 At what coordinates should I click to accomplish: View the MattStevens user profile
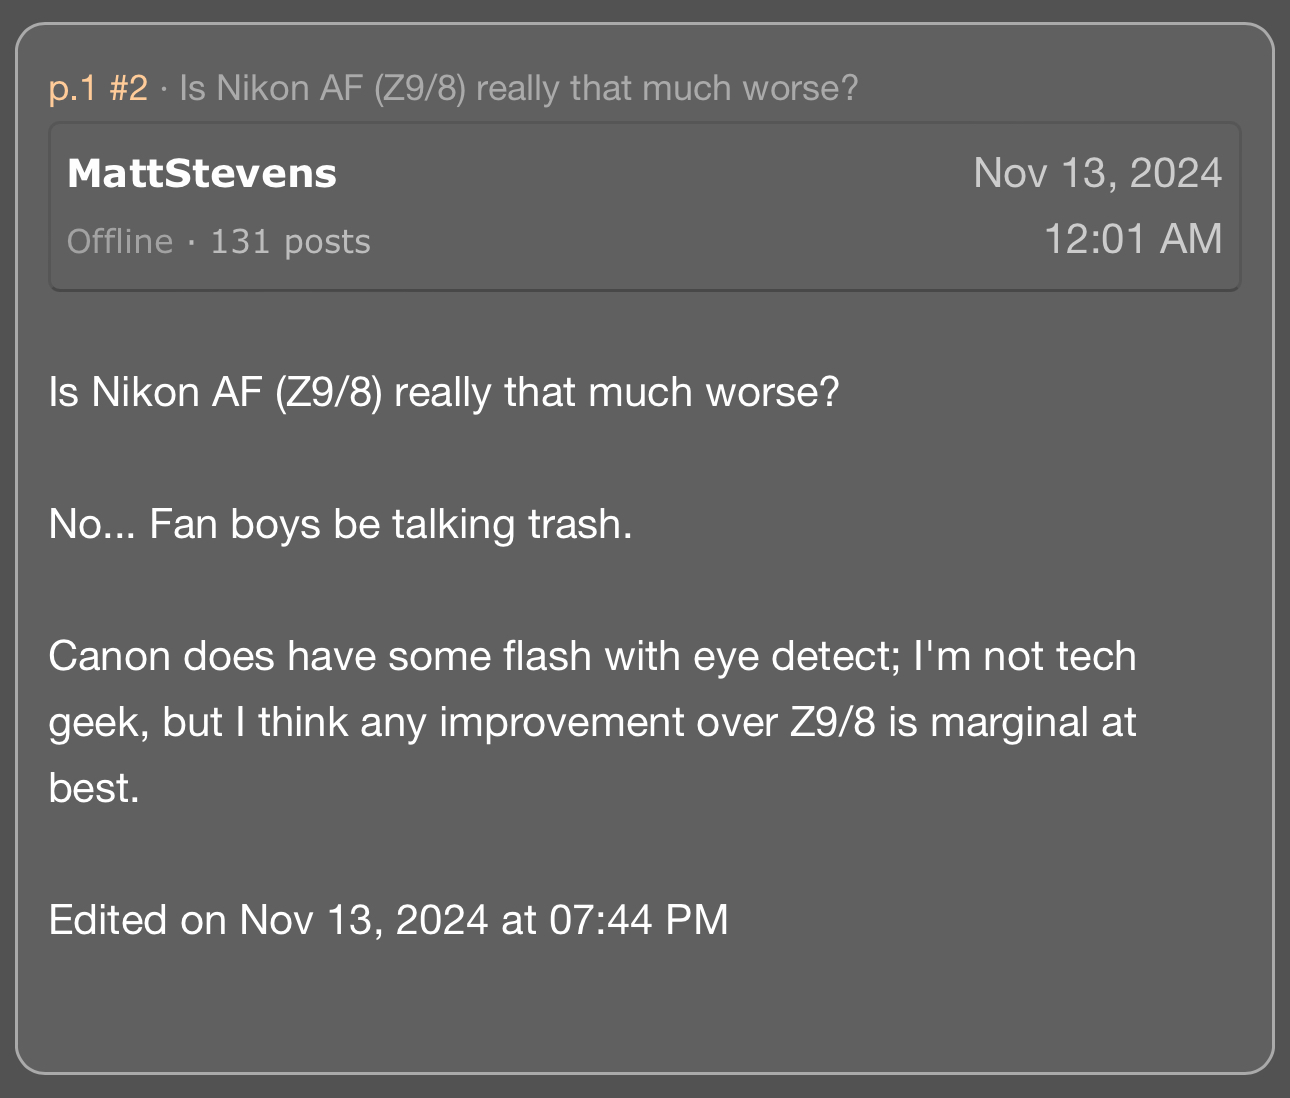tap(202, 174)
